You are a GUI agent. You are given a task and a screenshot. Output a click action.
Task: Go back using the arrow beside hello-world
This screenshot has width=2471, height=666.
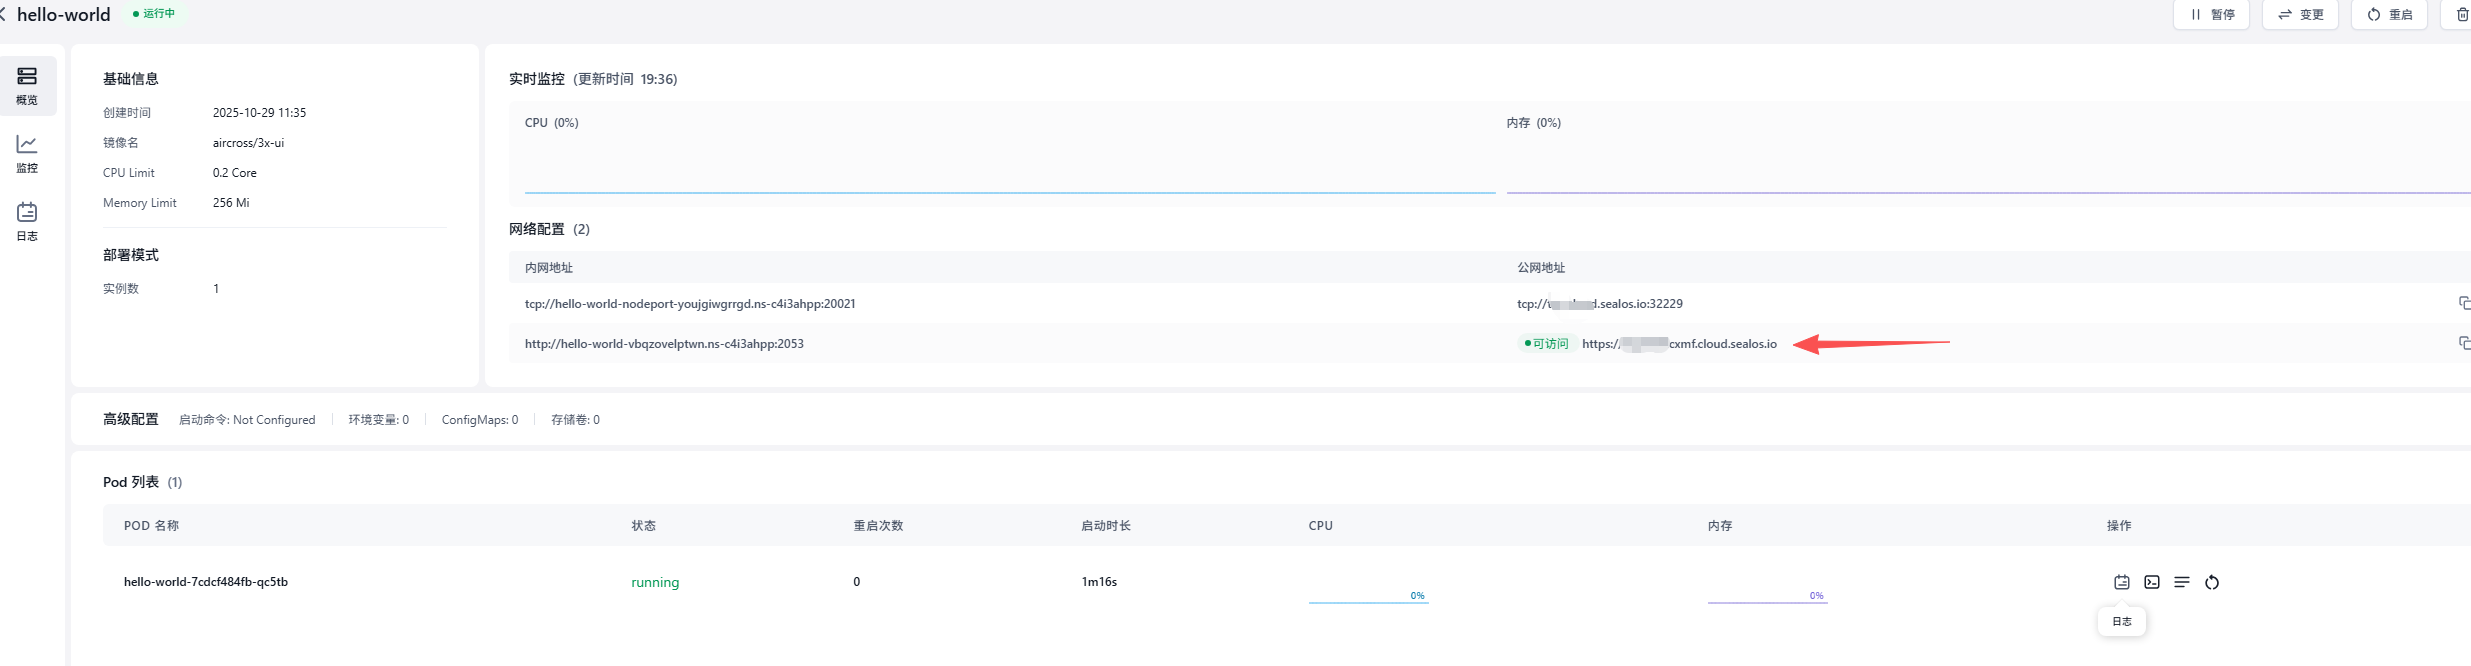point(4,15)
